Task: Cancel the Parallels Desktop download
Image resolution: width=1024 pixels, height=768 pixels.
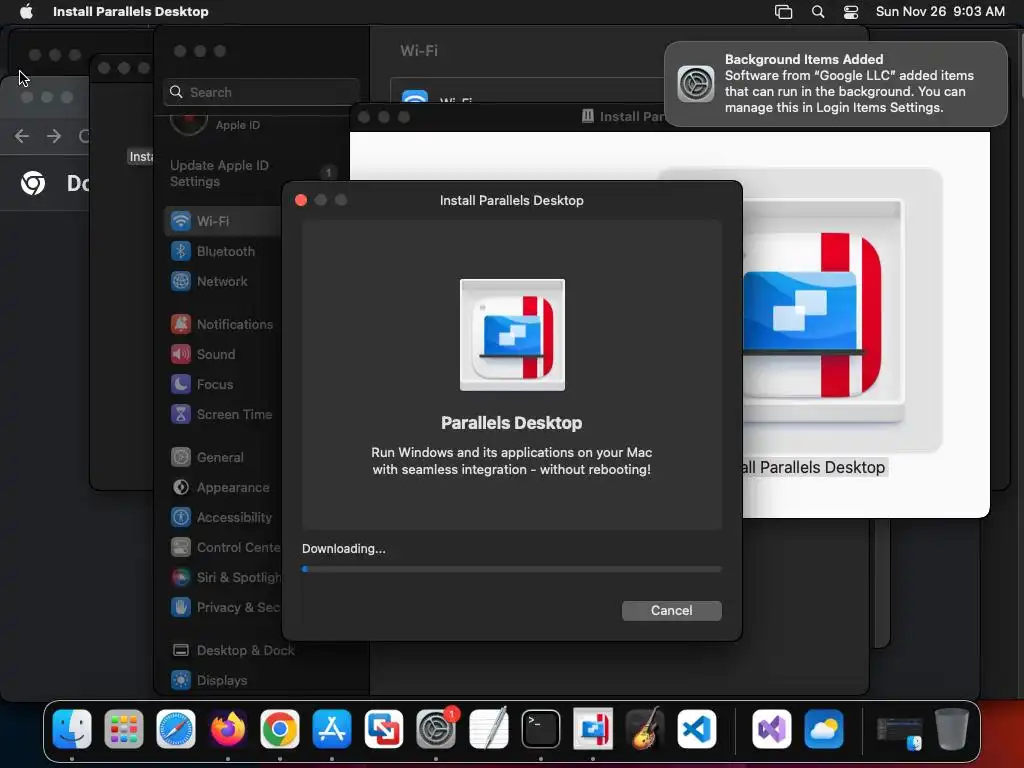Action: (x=671, y=611)
